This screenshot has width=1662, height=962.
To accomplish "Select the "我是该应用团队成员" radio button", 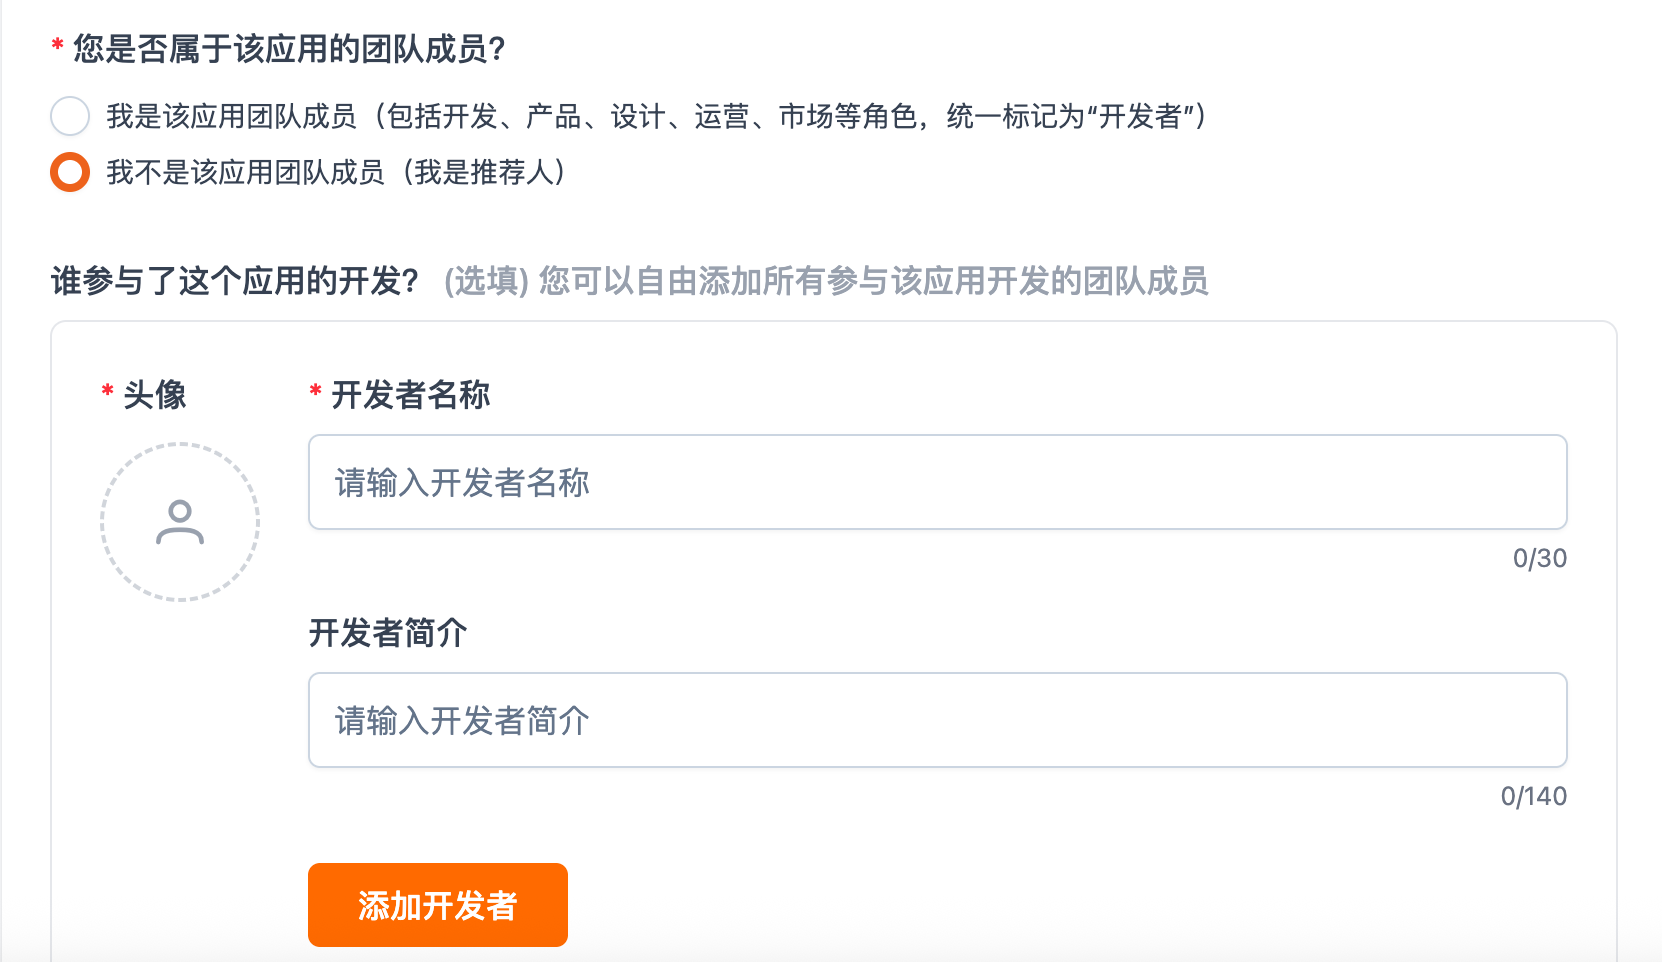I will click(x=70, y=116).
